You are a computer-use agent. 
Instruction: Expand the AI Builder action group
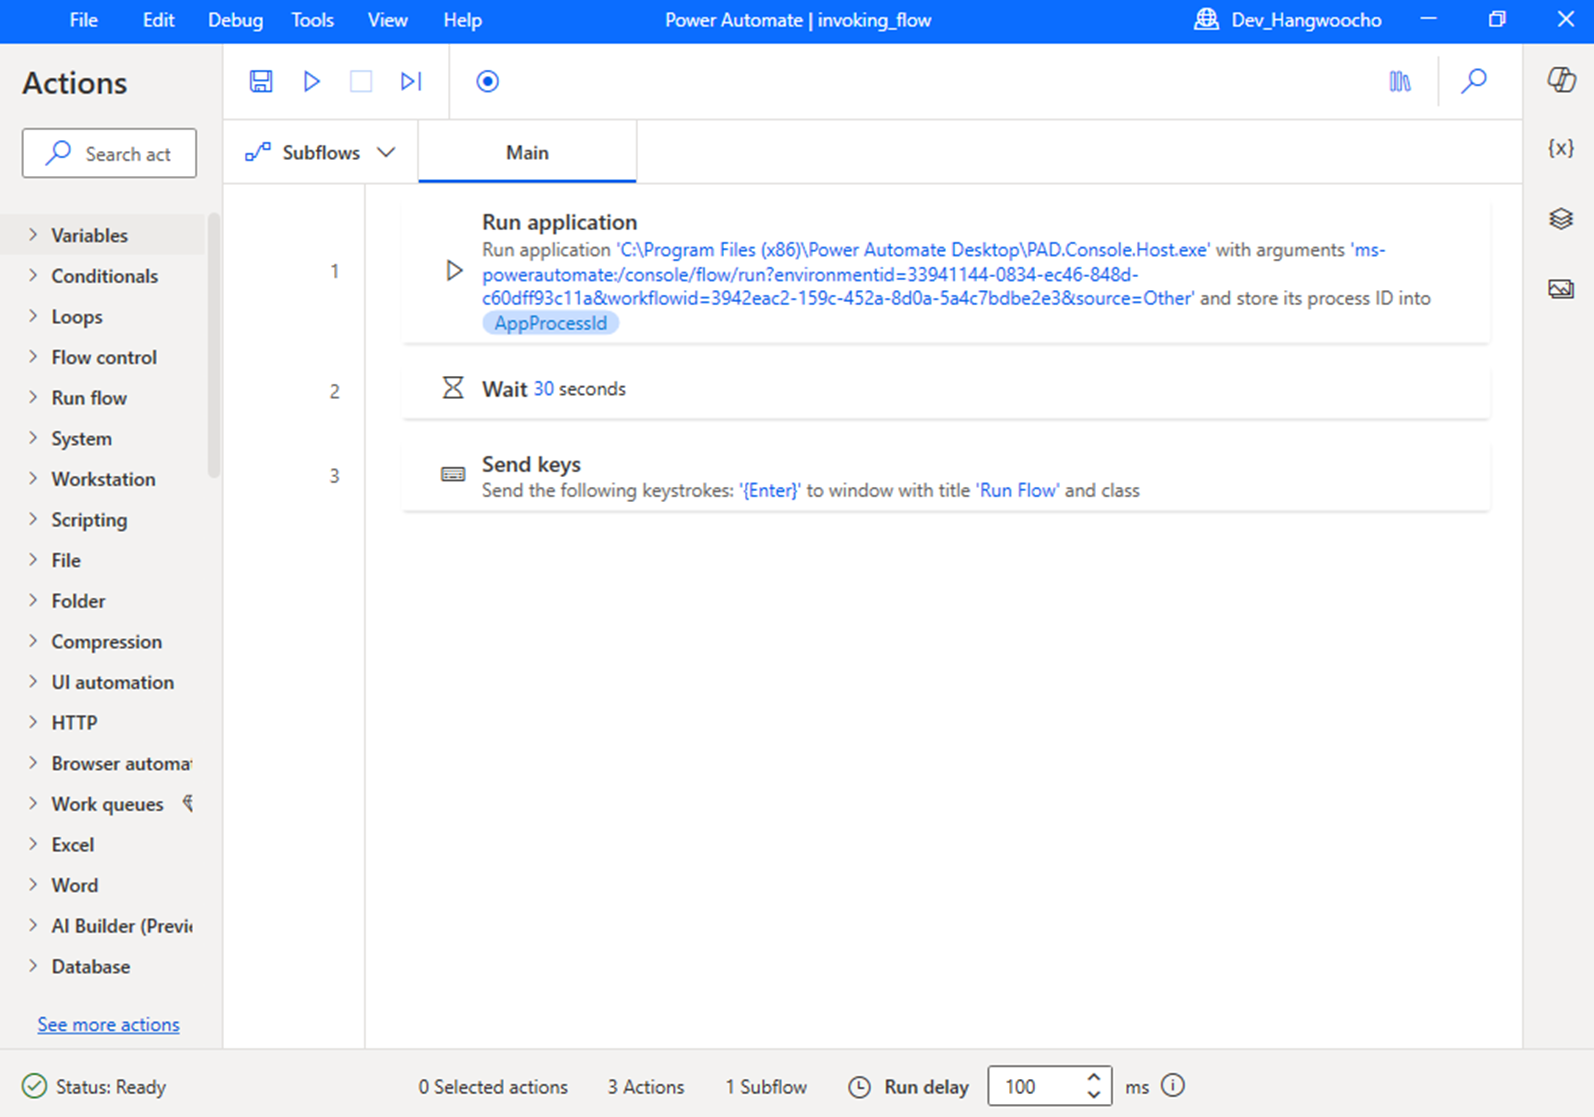(x=33, y=925)
